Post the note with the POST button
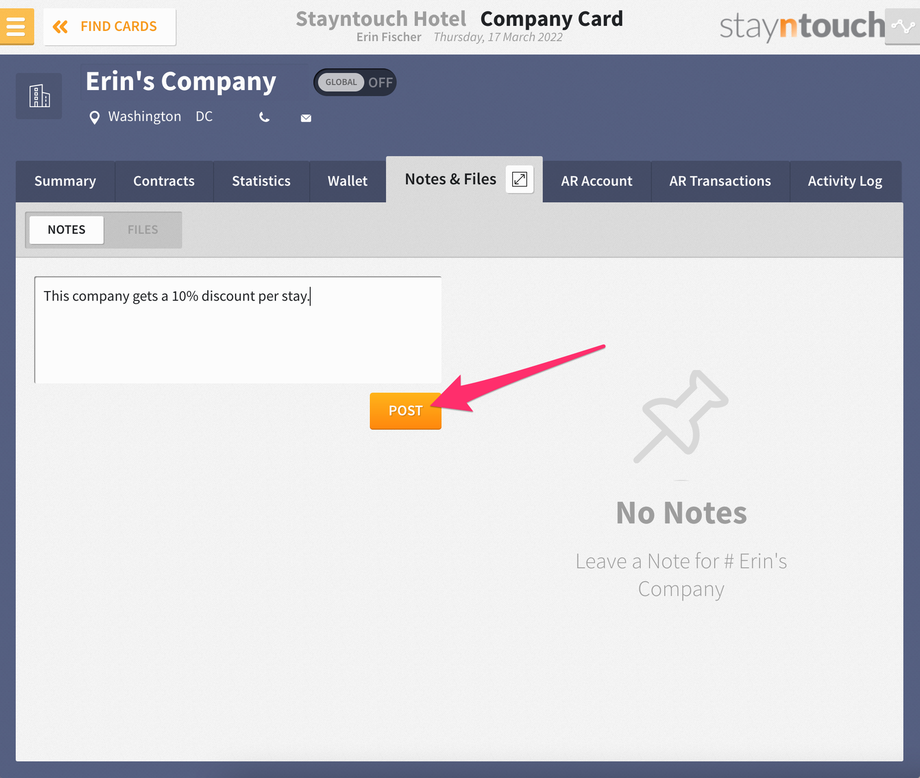Image resolution: width=920 pixels, height=778 pixels. (x=405, y=411)
